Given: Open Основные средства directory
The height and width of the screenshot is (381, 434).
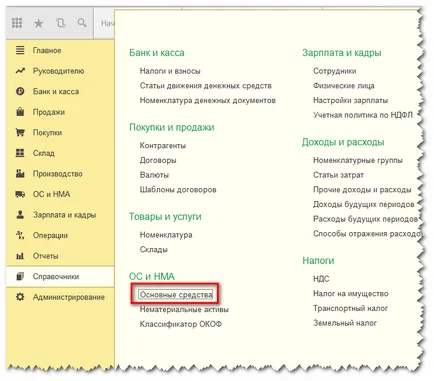Looking at the screenshot, I should (176, 295).
